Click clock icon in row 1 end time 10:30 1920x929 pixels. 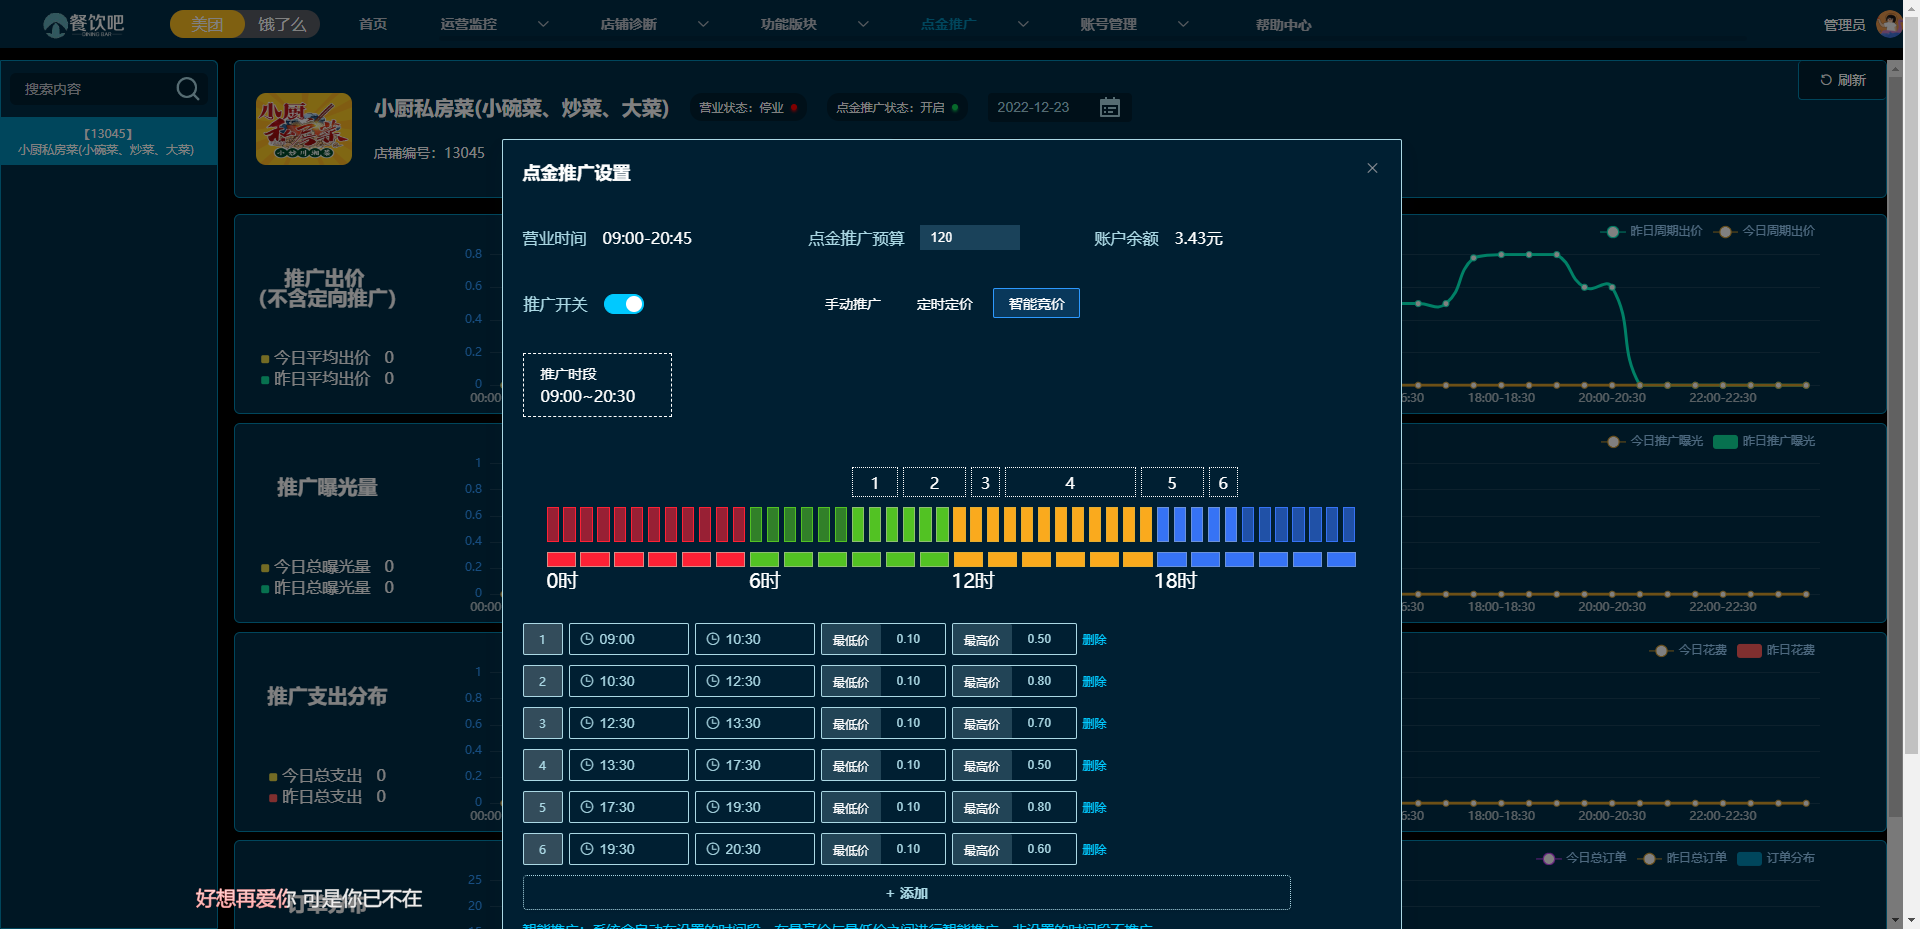[x=713, y=639]
